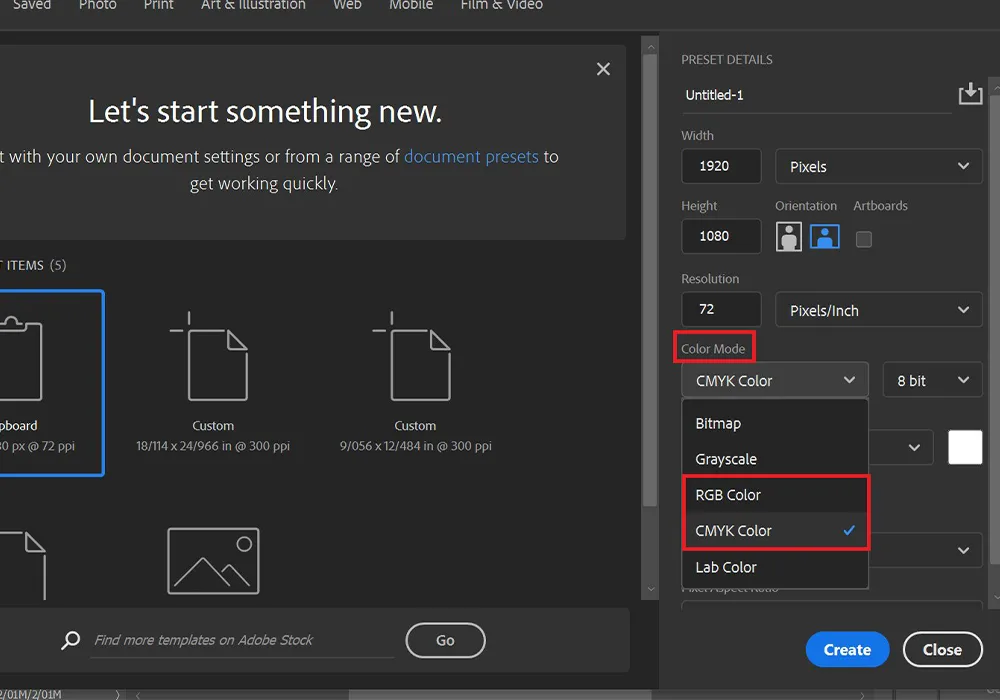This screenshot has width=1000, height=700.
Task: Select portrait orientation icon
Action: 789,237
